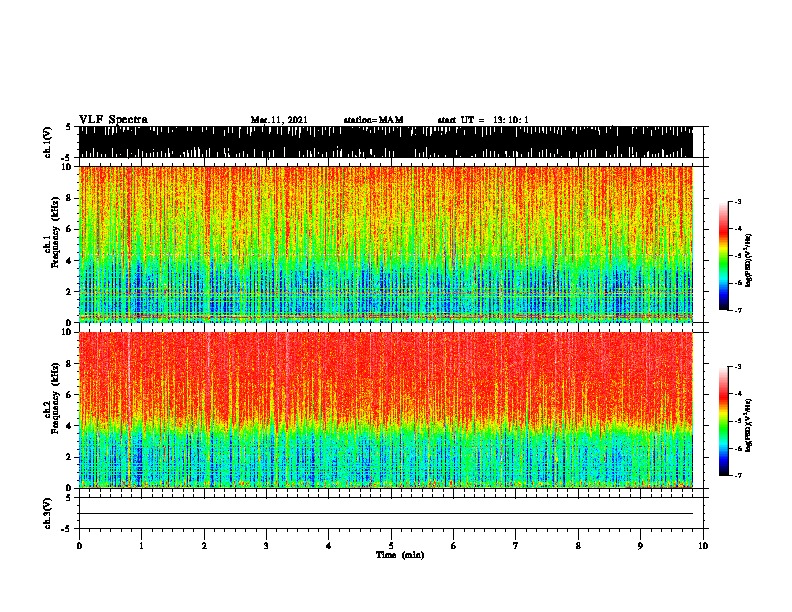The image size is (792, 612).
Task: Click the ch.1 color scale bar
Action: tap(724, 256)
